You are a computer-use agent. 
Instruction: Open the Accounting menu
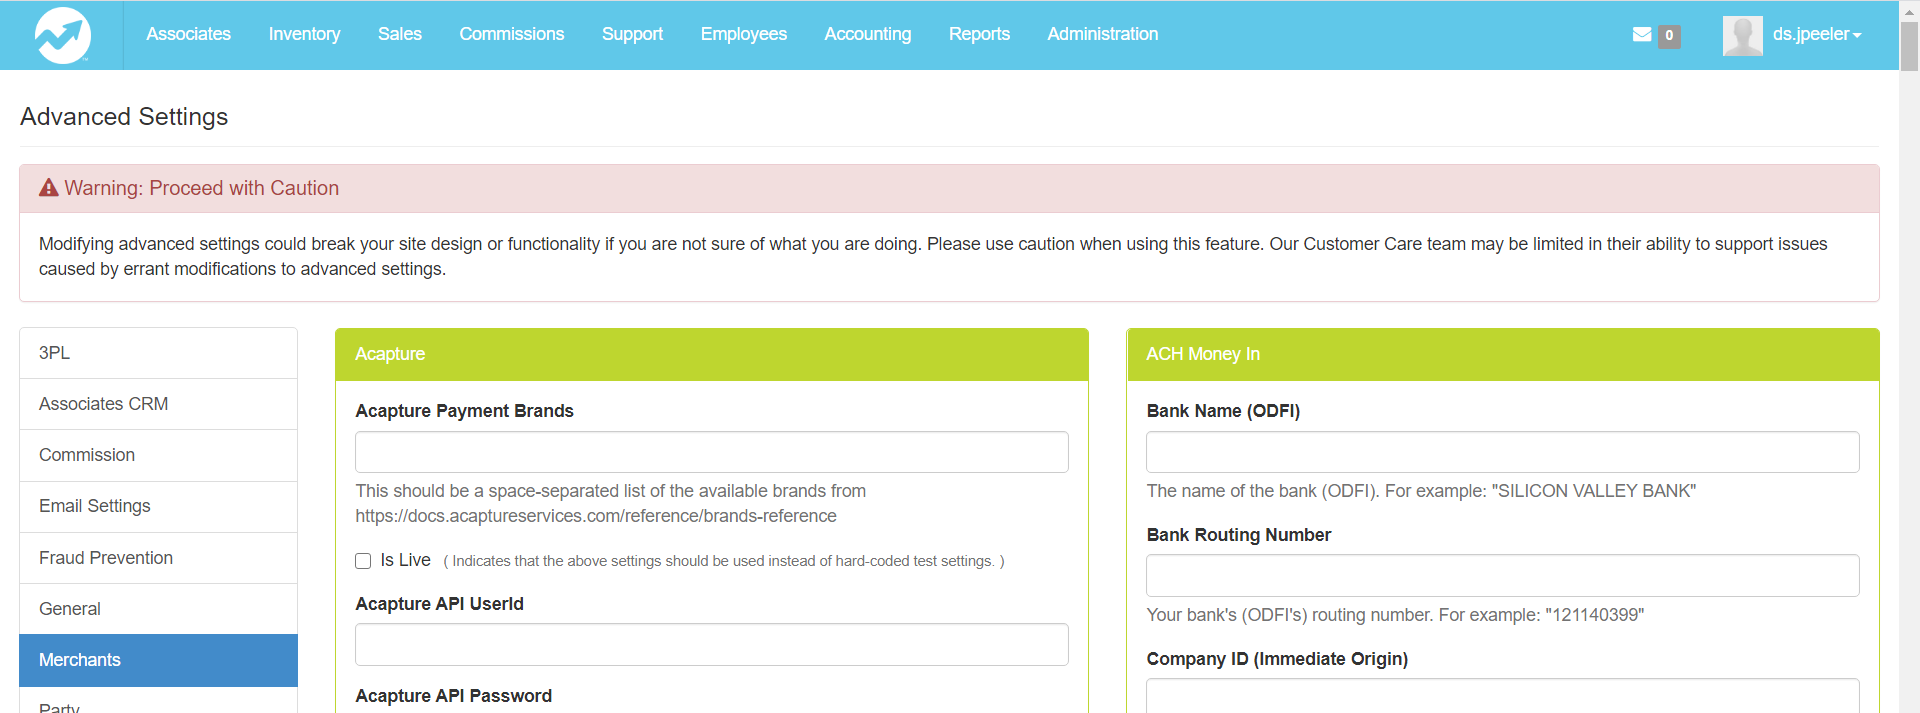(867, 34)
